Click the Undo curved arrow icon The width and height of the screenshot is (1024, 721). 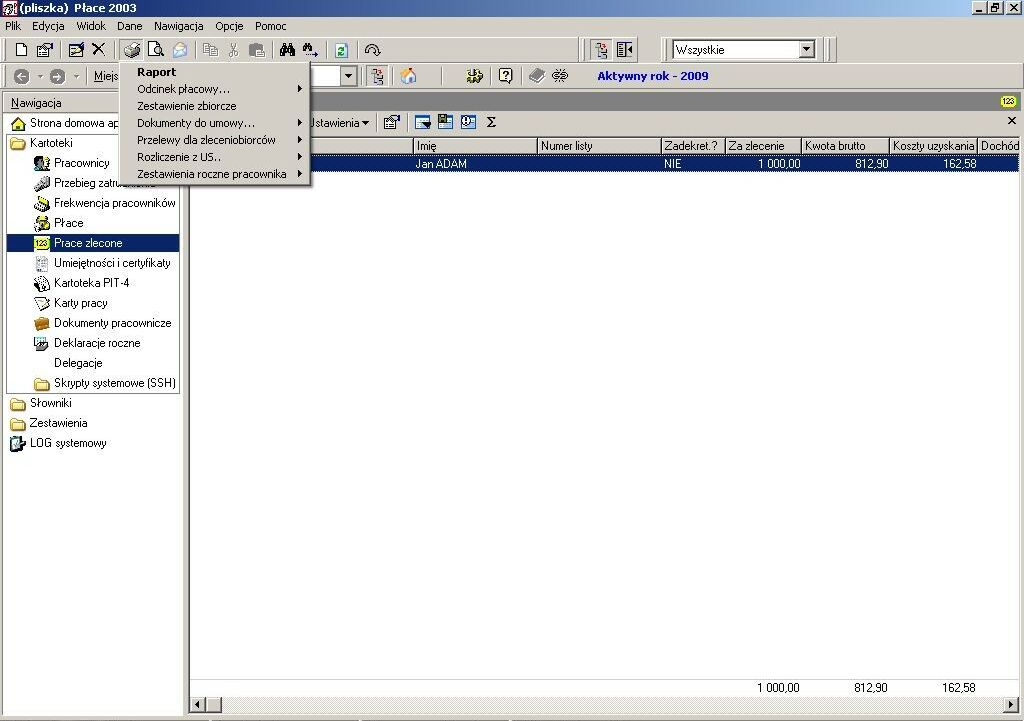[x=372, y=50]
